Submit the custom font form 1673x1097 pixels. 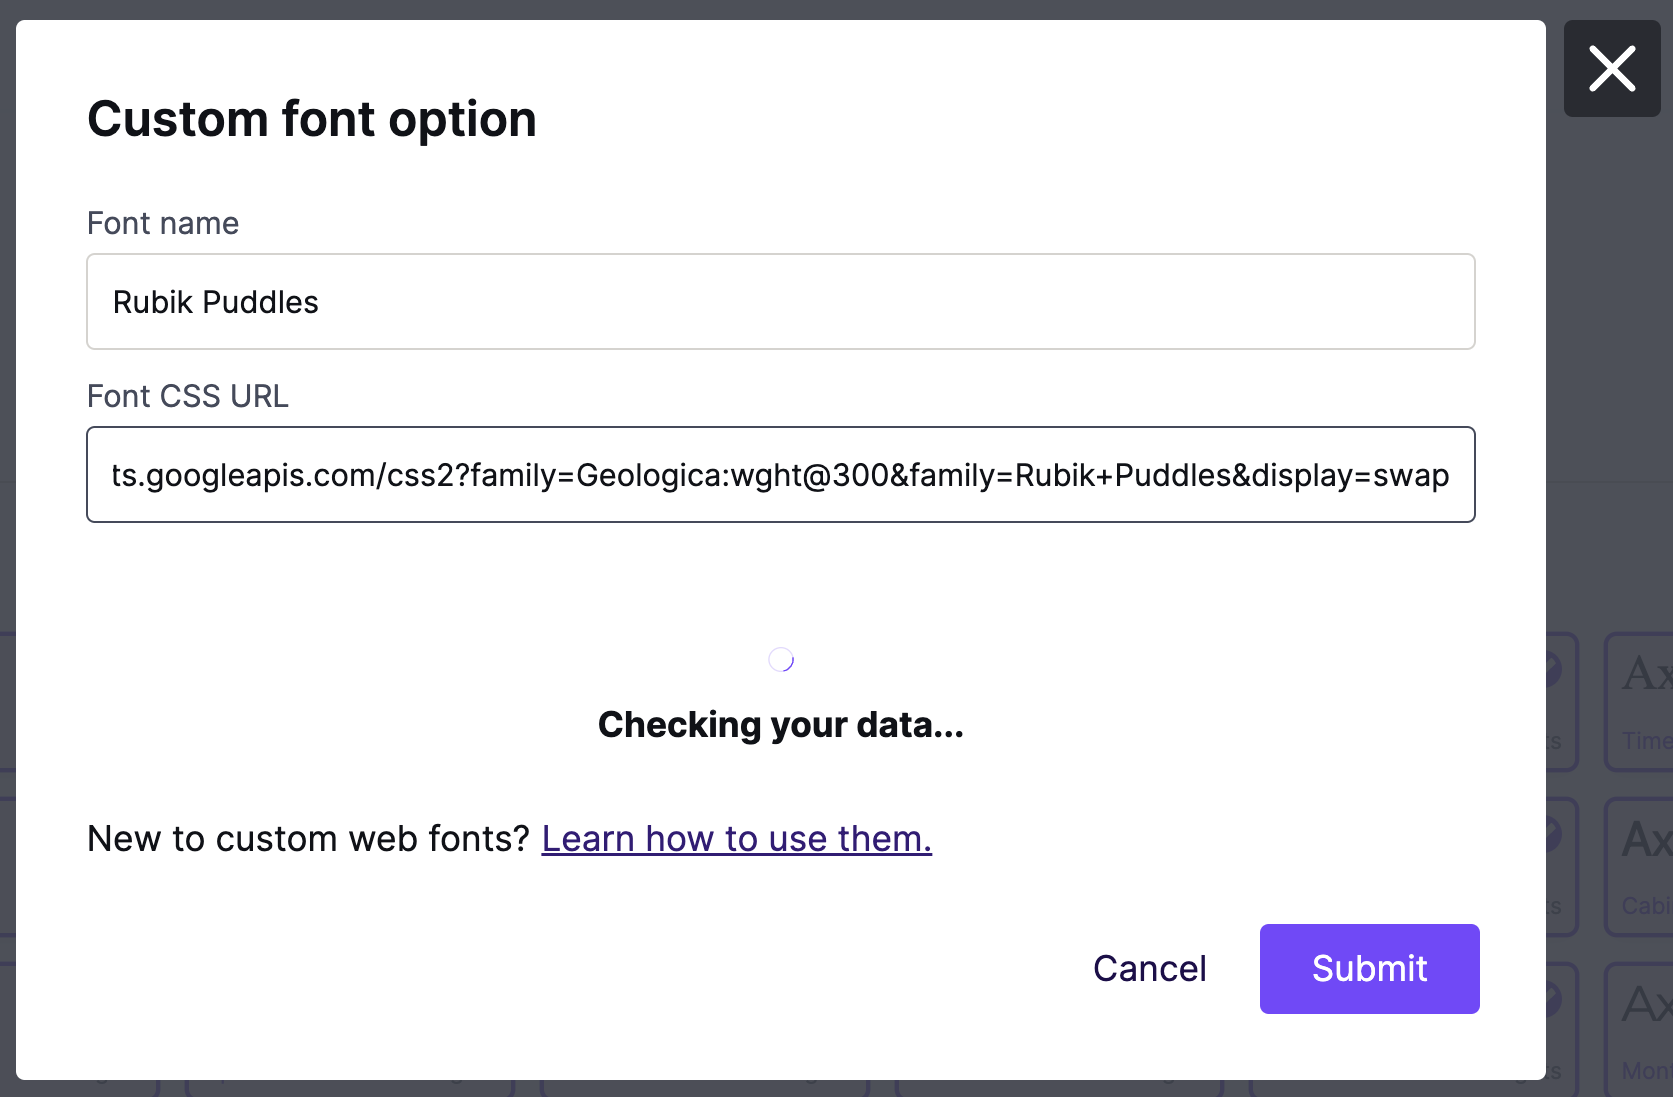click(x=1369, y=968)
